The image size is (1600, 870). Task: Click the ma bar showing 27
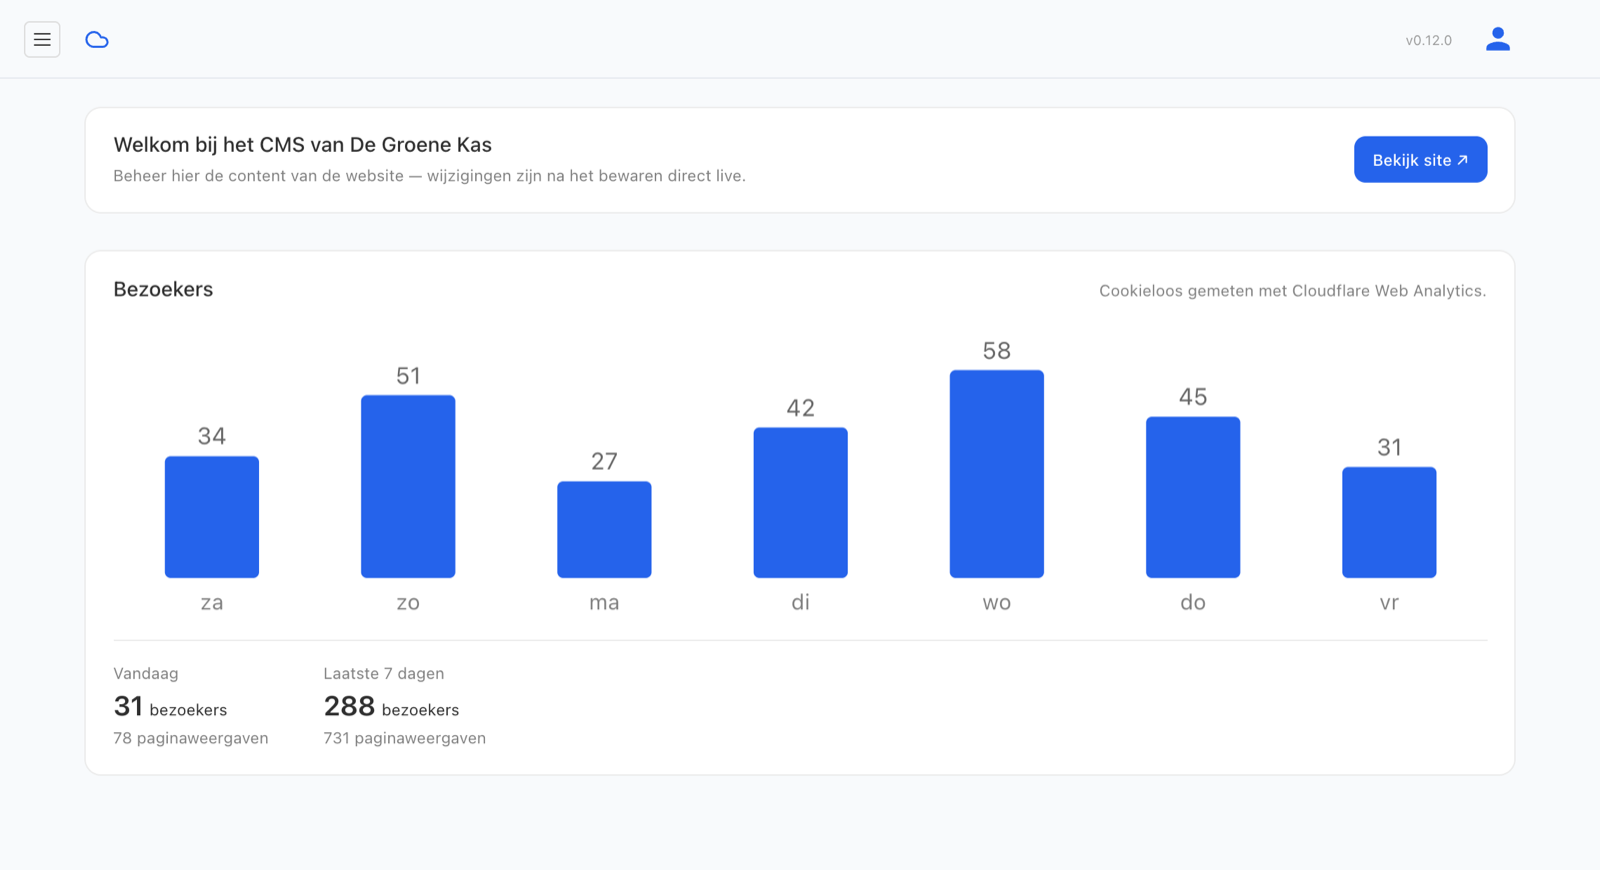coord(604,530)
